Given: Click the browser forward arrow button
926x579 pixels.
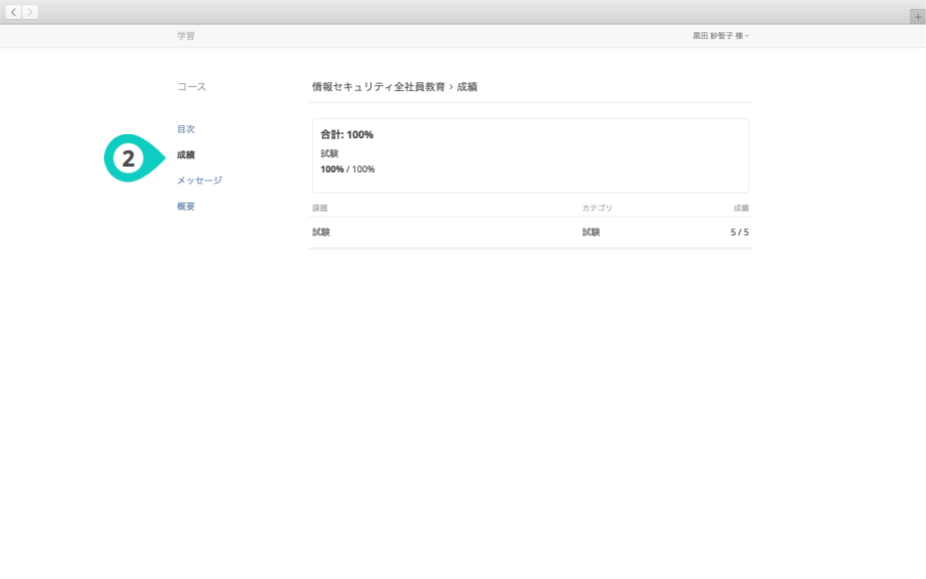Looking at the screenshot, I should 30,12.
